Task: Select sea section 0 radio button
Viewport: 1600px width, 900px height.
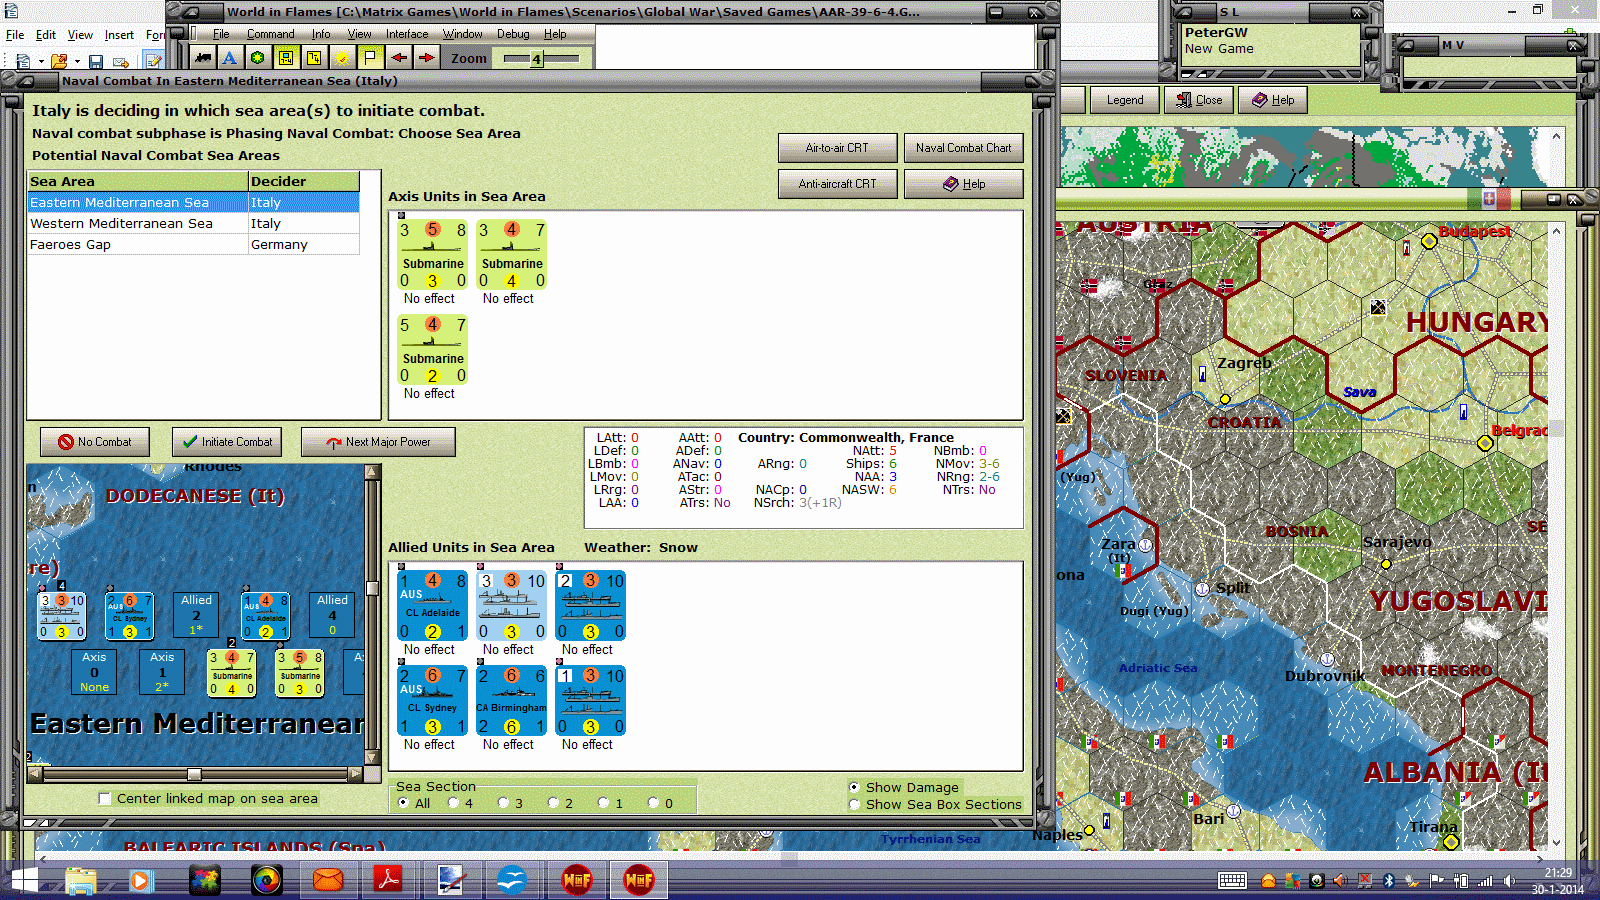Action: tap(653, 803)
